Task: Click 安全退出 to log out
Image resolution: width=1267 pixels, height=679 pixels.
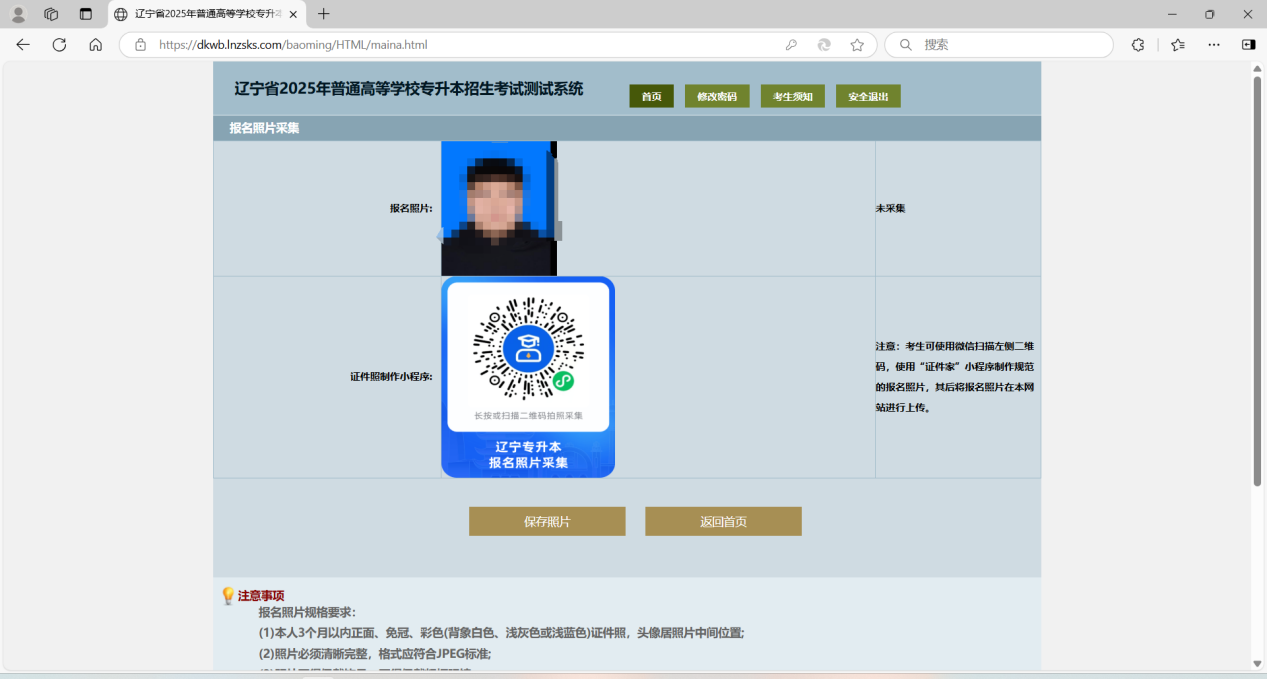Action: click(868, 96)
